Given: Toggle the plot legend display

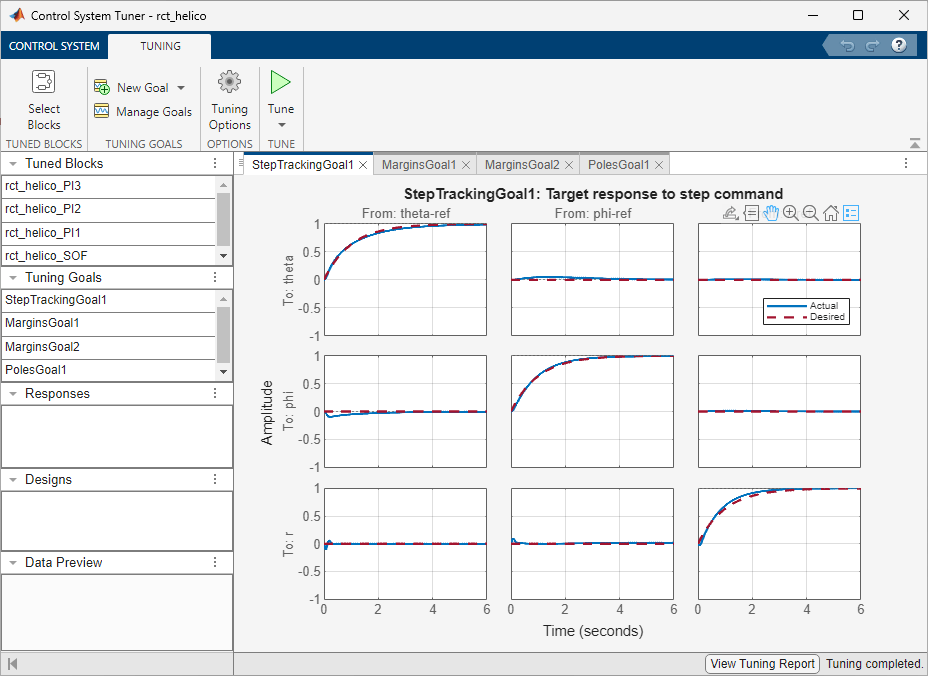Looking at the screenshot, I should pos(851,212).
